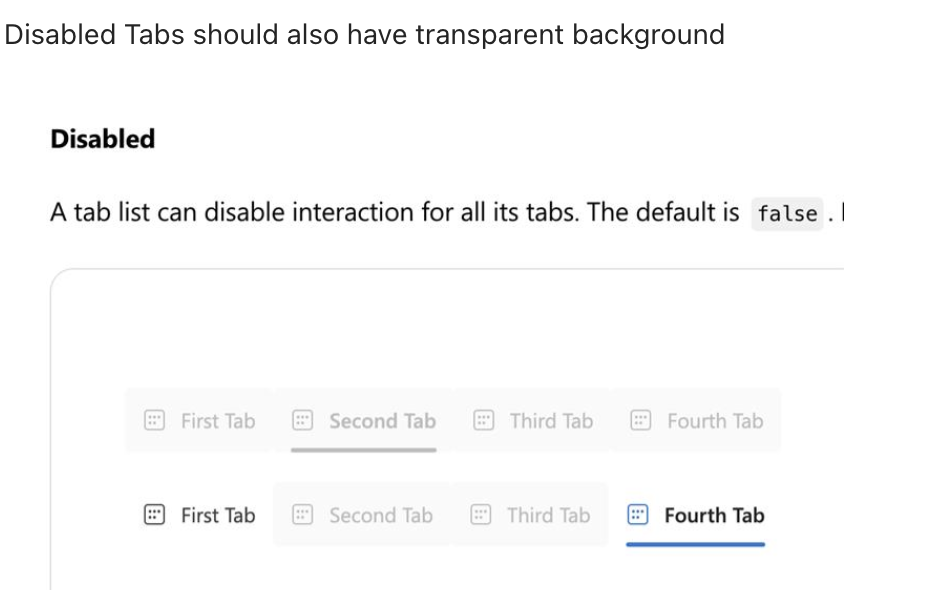
Task: Click the grid icon on bottom-row Third Tab
Action: pos(481,515)
